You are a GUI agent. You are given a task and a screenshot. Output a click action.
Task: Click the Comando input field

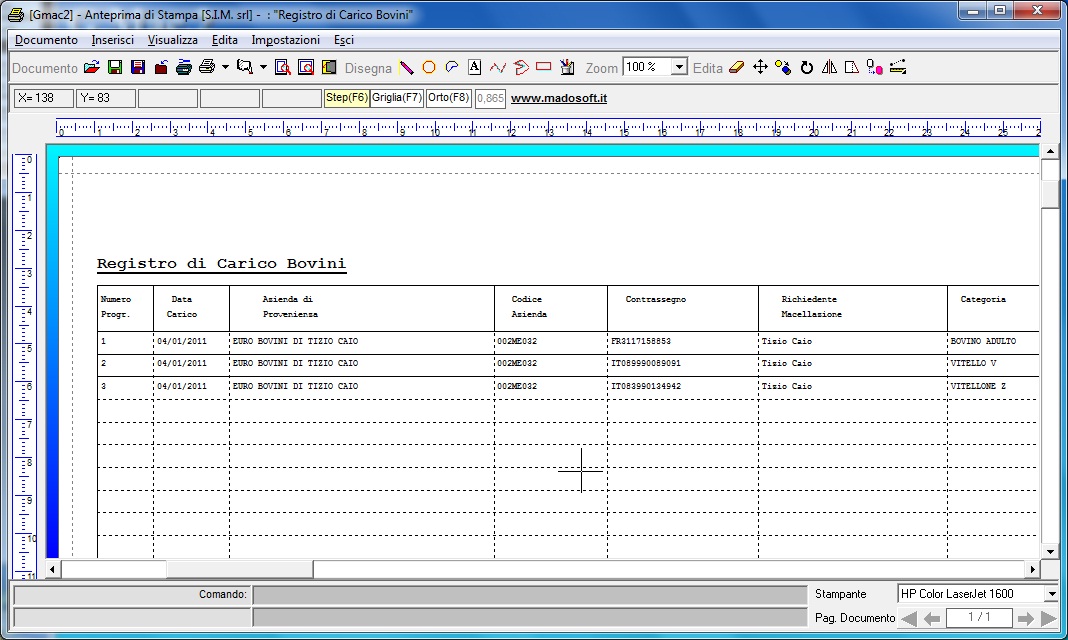point(530,595)
